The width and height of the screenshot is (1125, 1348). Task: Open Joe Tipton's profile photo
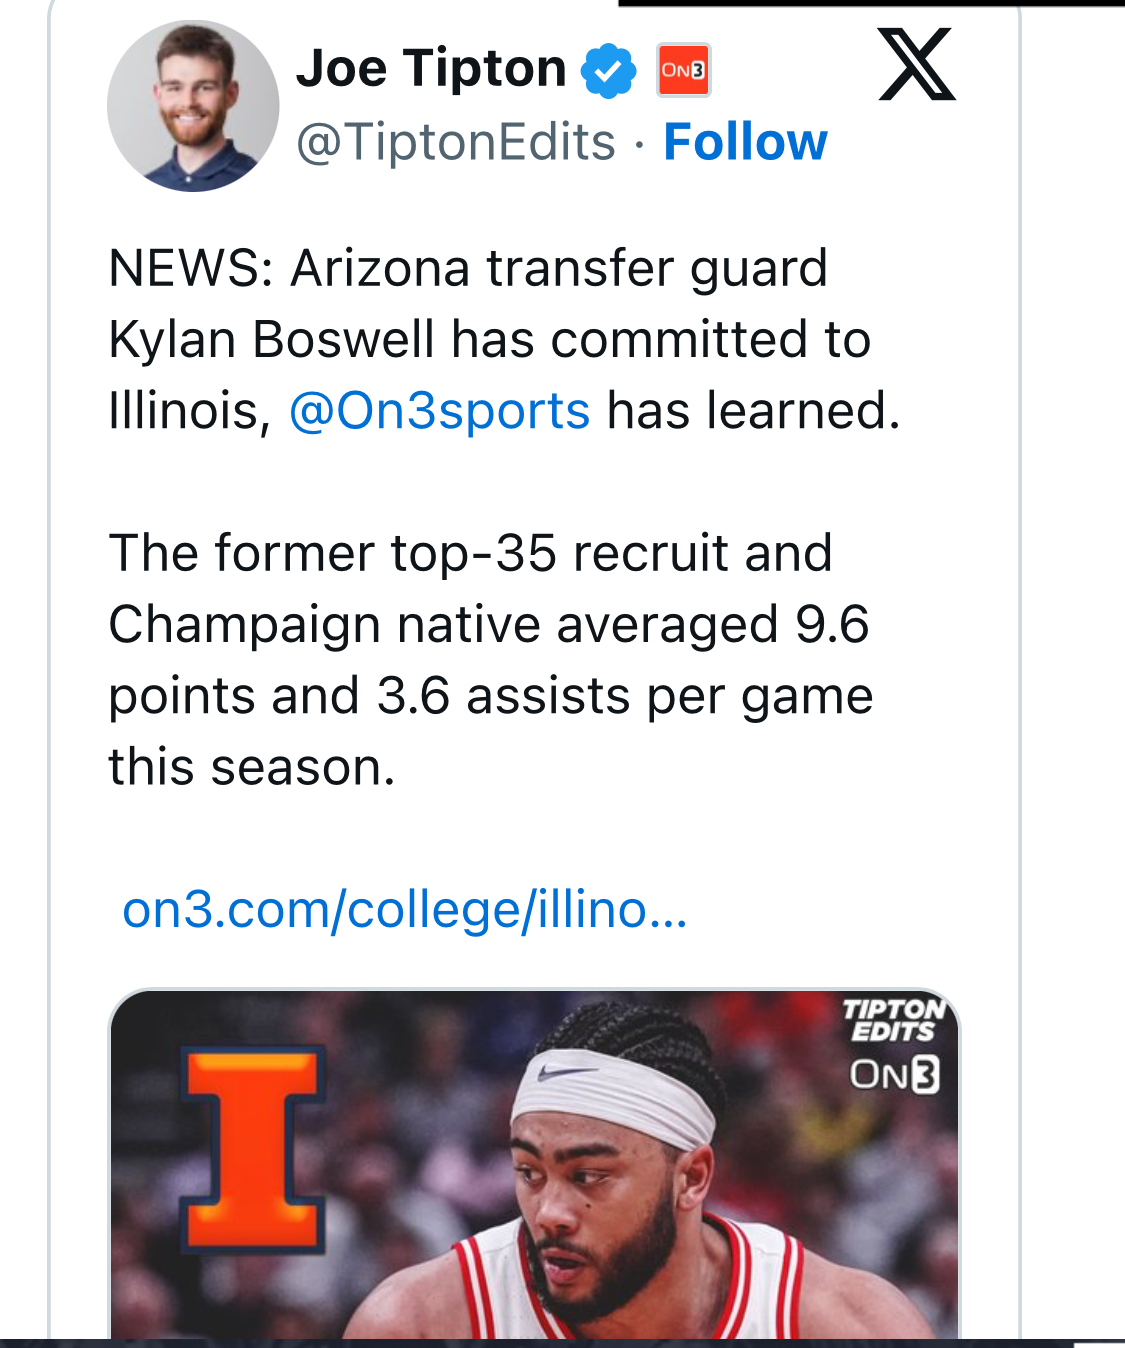click(193, 106)
